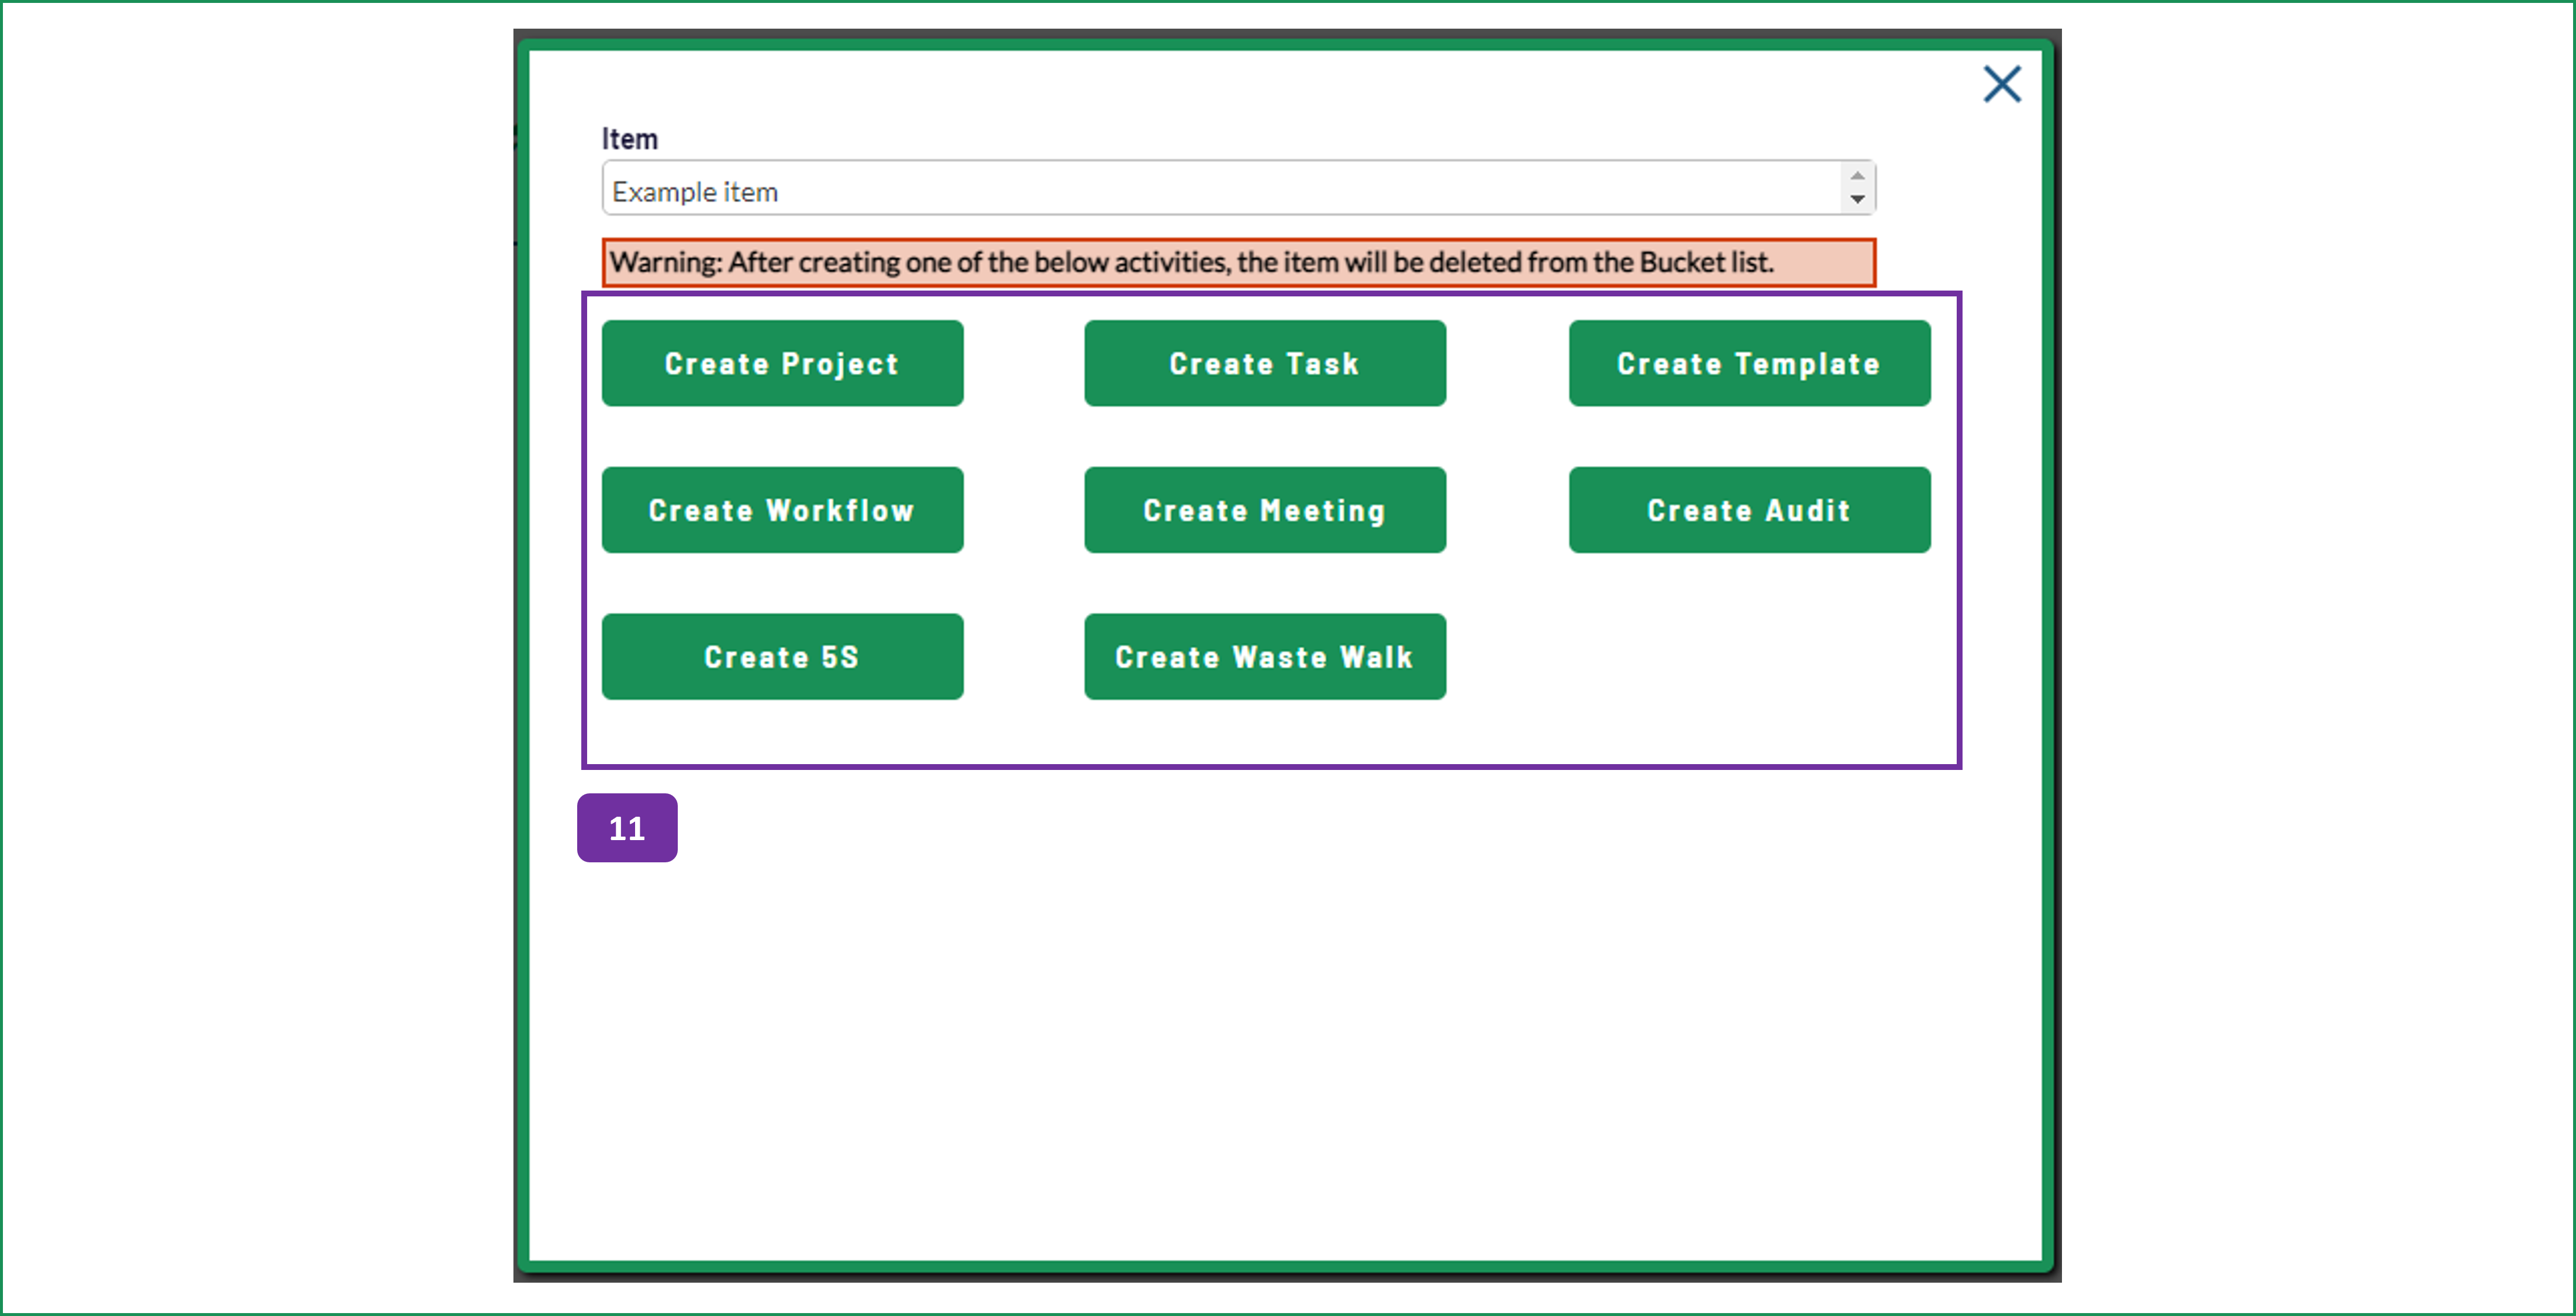The height and width of the screenshot is (1316, 2576).
Task: Click the down arrow in the Item field
Action: tap(1857, 199)
